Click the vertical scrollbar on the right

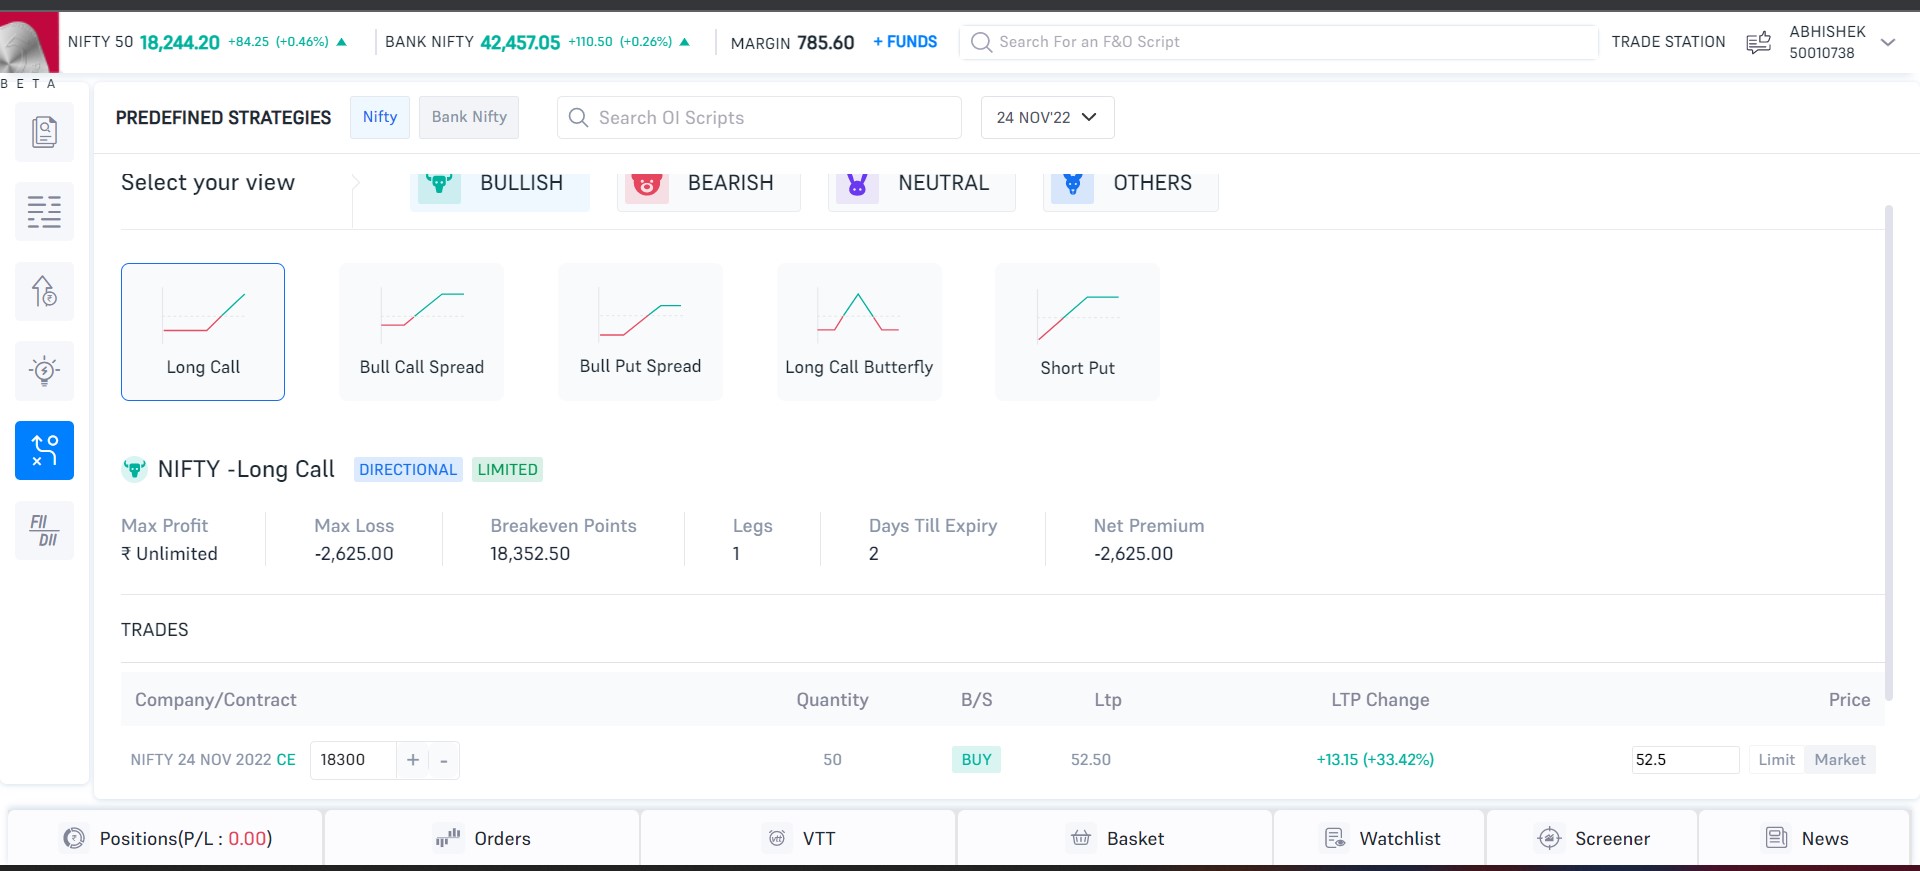1888,452
